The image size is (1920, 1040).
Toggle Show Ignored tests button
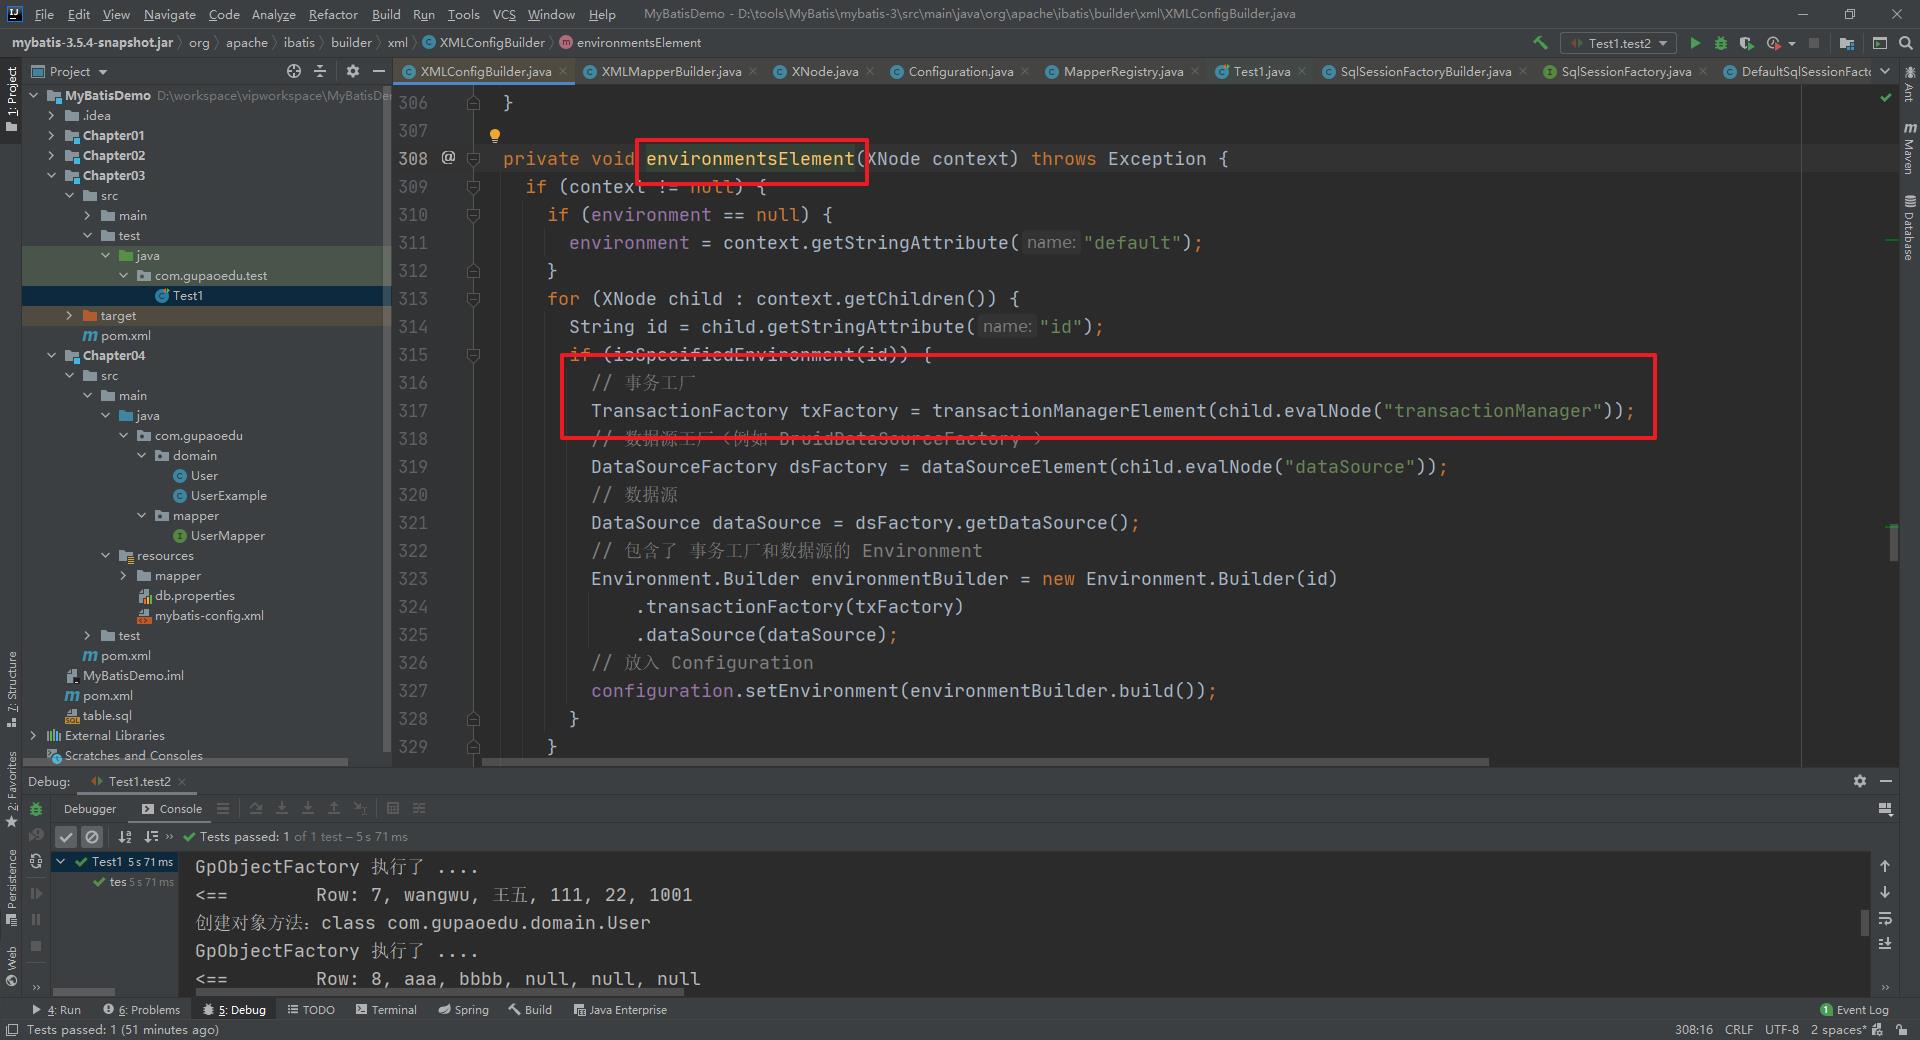coord(92,836)
